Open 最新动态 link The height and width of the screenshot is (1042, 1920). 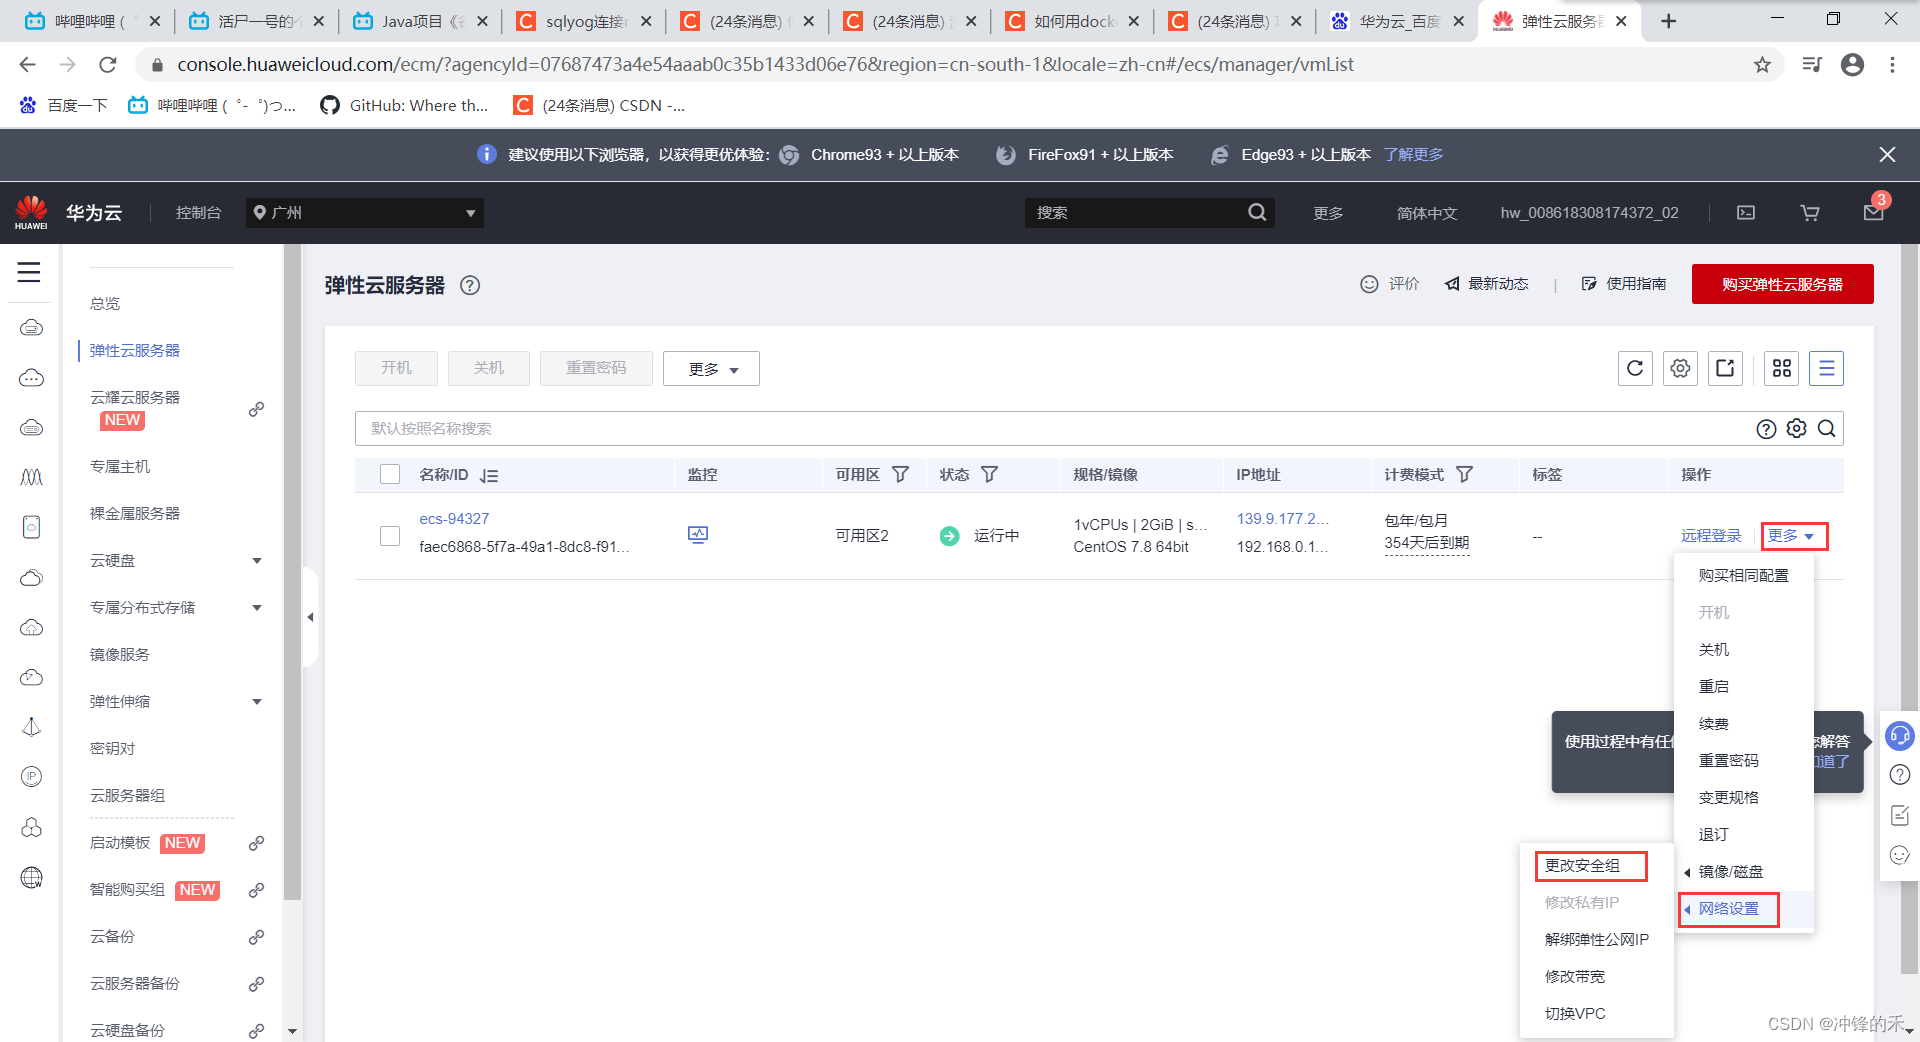tap(1487, 284)
